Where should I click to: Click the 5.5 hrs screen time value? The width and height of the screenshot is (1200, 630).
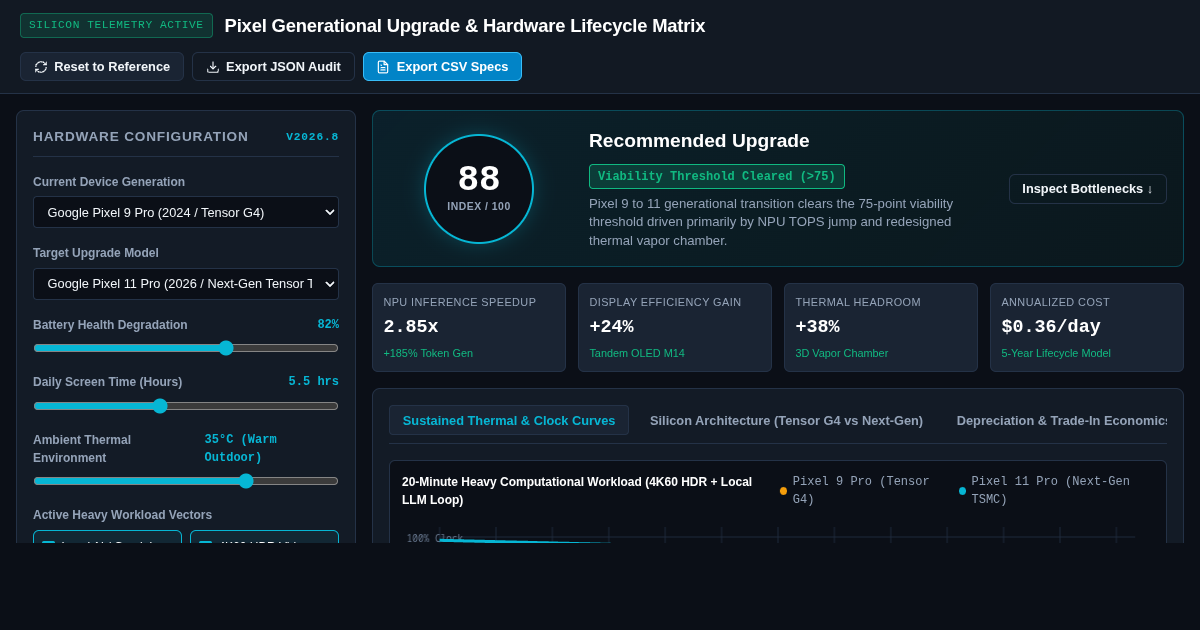click(x=314, y=382)
